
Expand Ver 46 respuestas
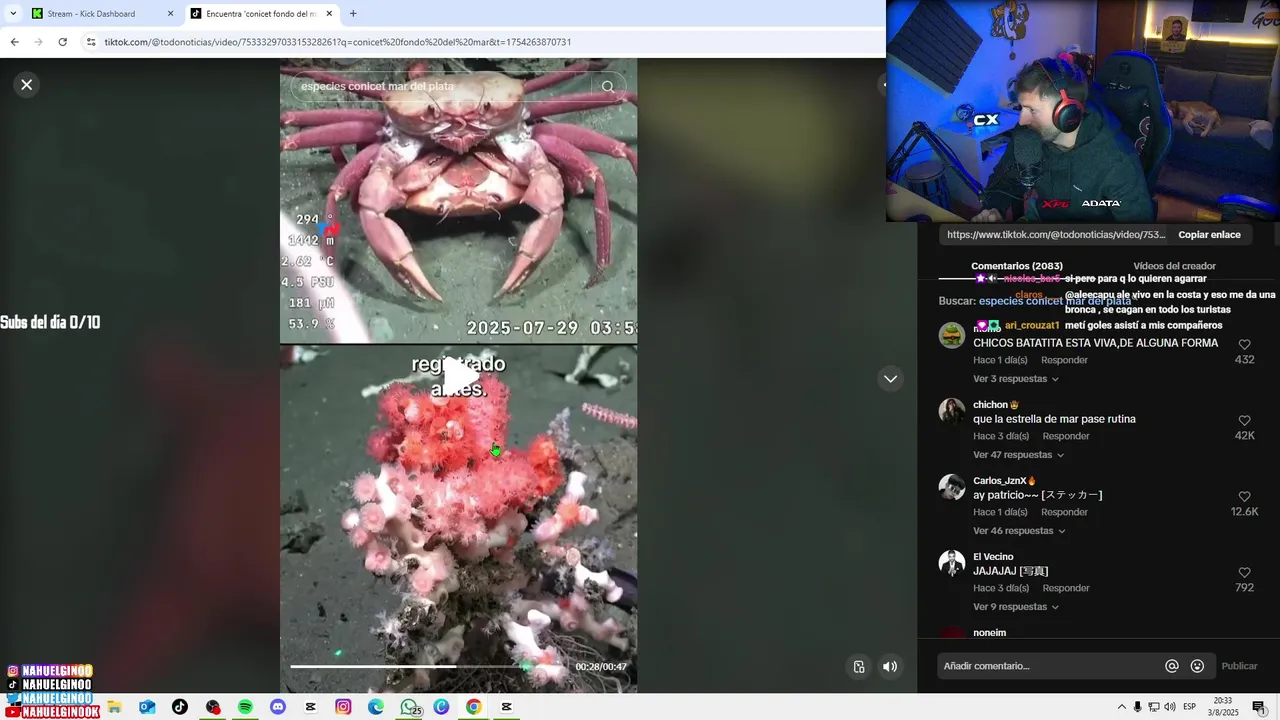pyautogui.click(x=1019, y=531)
